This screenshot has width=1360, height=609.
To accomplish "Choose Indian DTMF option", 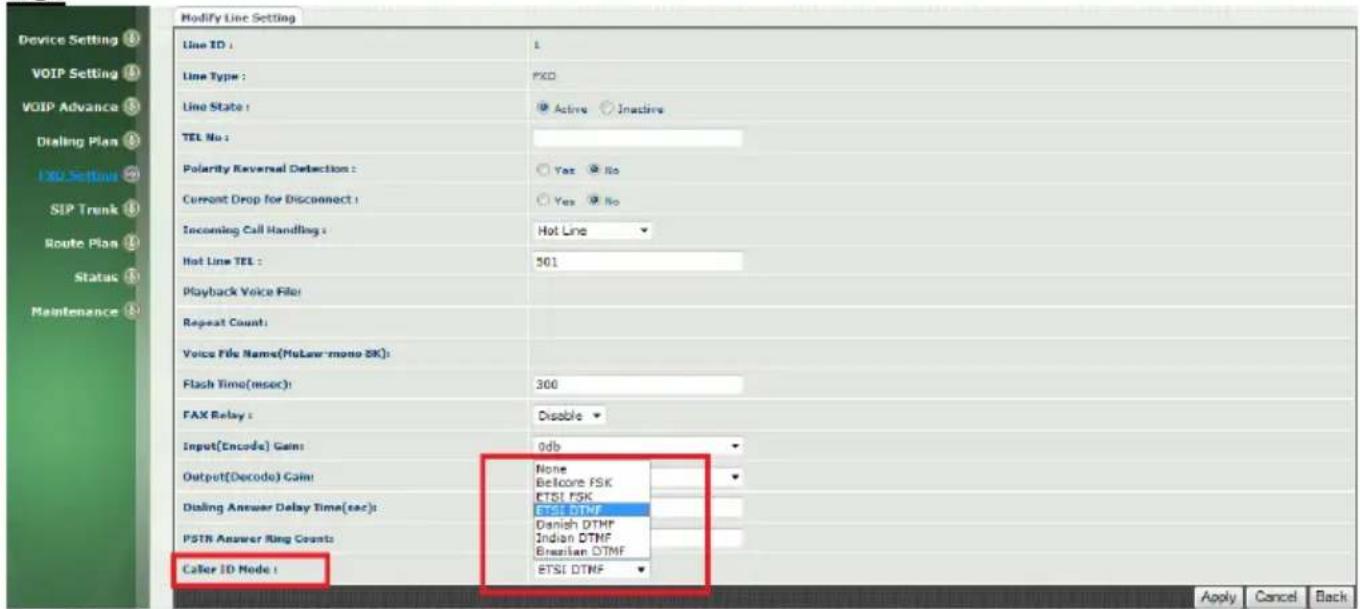I will point(591,538).
